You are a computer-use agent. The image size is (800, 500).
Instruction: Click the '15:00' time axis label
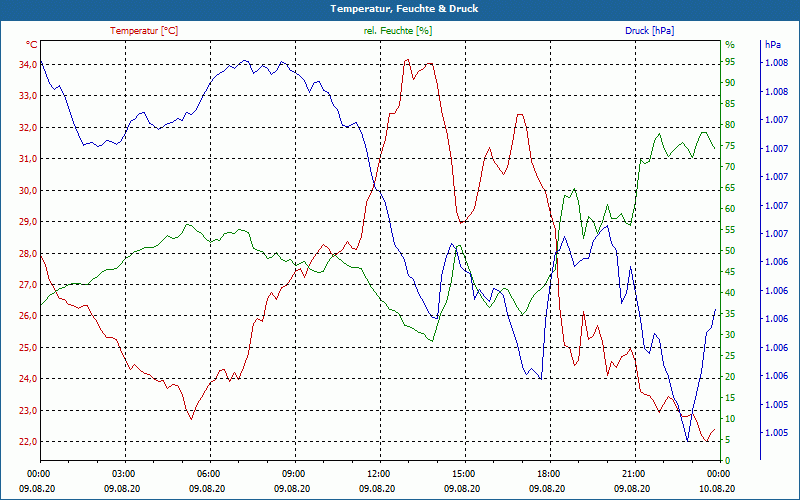click(x=462, y=473)
